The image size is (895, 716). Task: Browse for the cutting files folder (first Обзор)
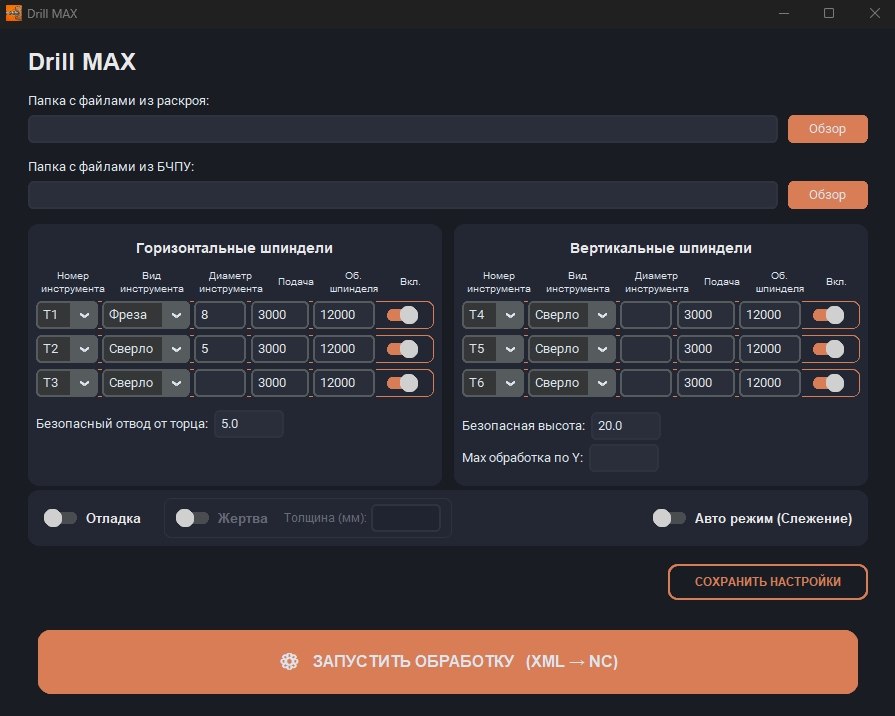[x=828, y=129]
